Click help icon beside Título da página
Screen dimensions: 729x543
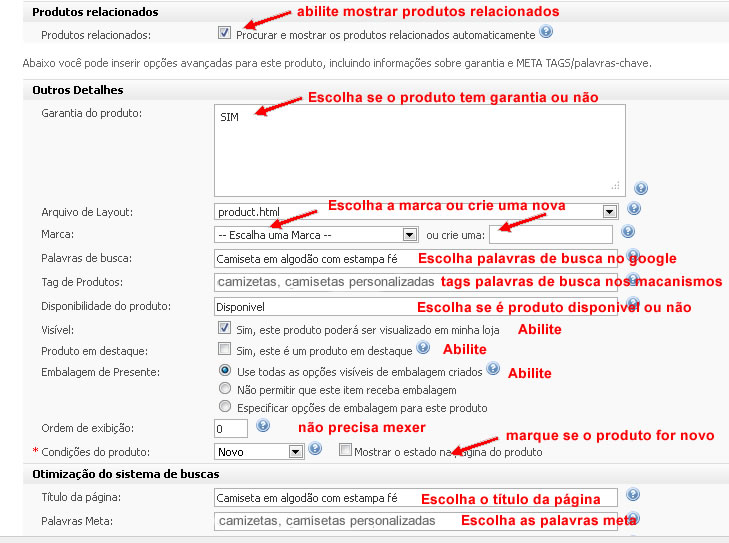(x=633, y=495)
